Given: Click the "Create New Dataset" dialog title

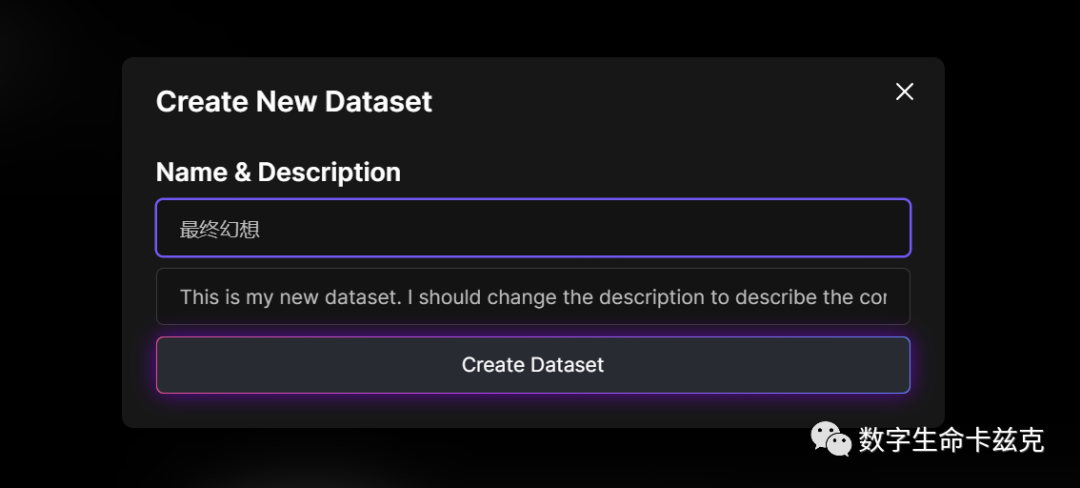Looking at the screenshot, I should point(294,102).
